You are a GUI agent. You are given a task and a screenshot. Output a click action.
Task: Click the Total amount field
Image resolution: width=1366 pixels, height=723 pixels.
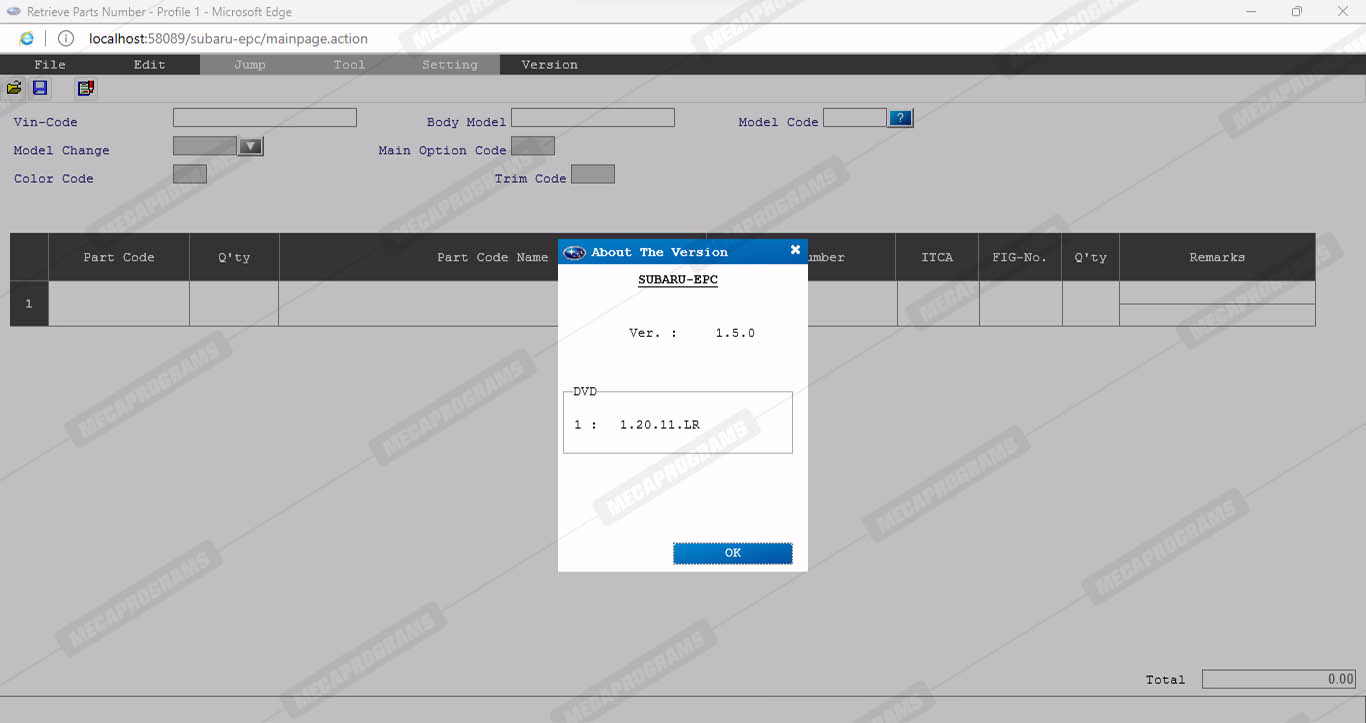pyautogui.click(x=1279, y=679)
